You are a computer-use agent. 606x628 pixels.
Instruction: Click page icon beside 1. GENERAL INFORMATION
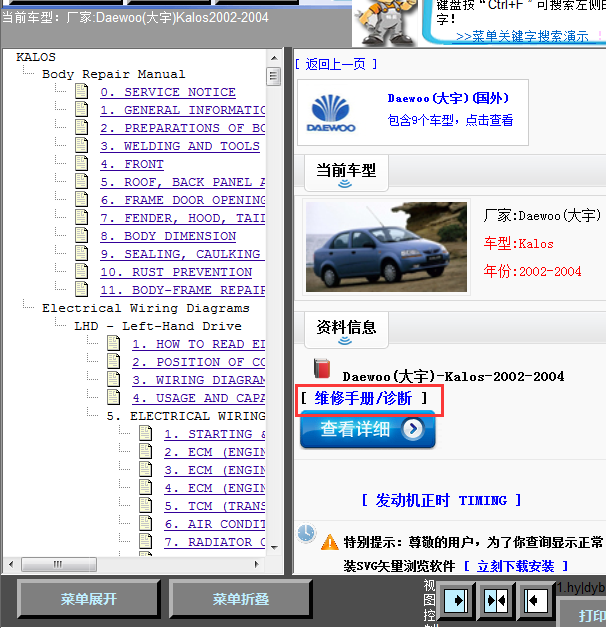[x=82, y=109]
